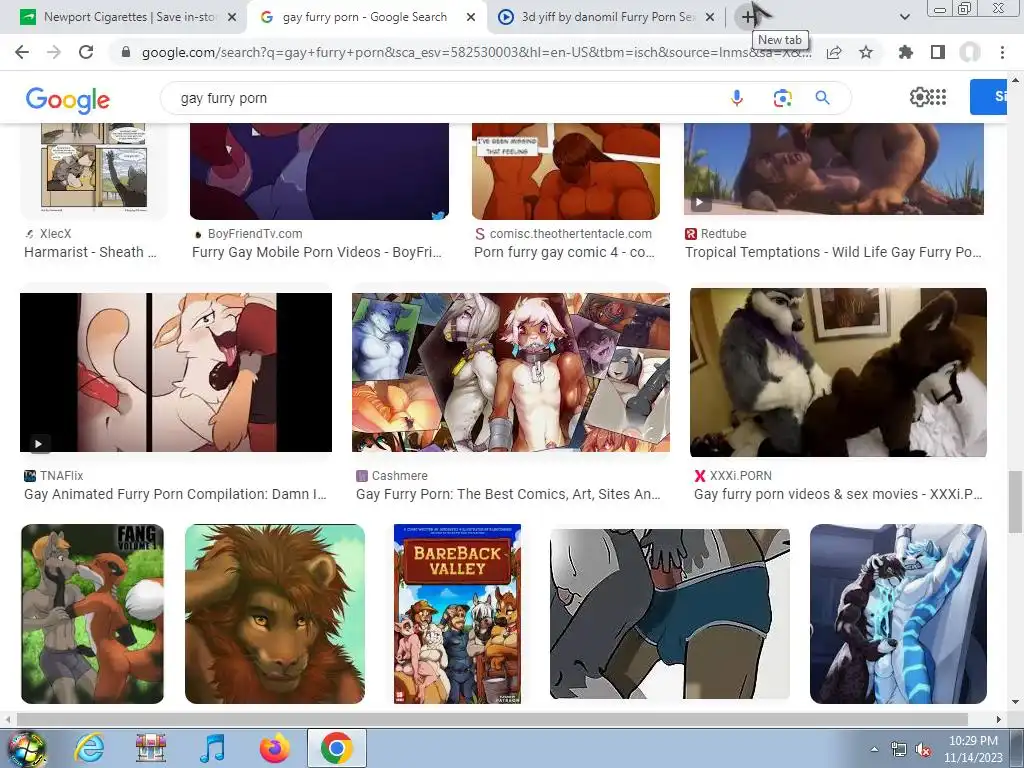Viewport: 1024px width, 768px height.
Task: Click the network tray icon
Action: [899, 750]
